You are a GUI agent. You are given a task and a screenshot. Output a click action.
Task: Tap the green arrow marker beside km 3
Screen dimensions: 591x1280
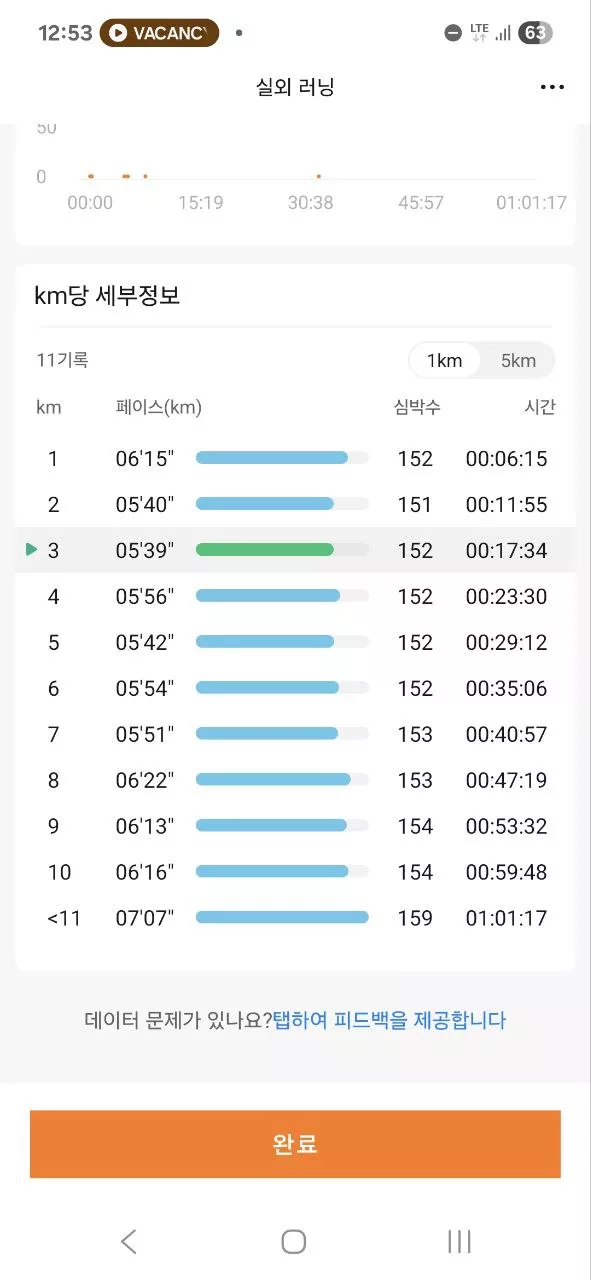[x=31, y=549]
